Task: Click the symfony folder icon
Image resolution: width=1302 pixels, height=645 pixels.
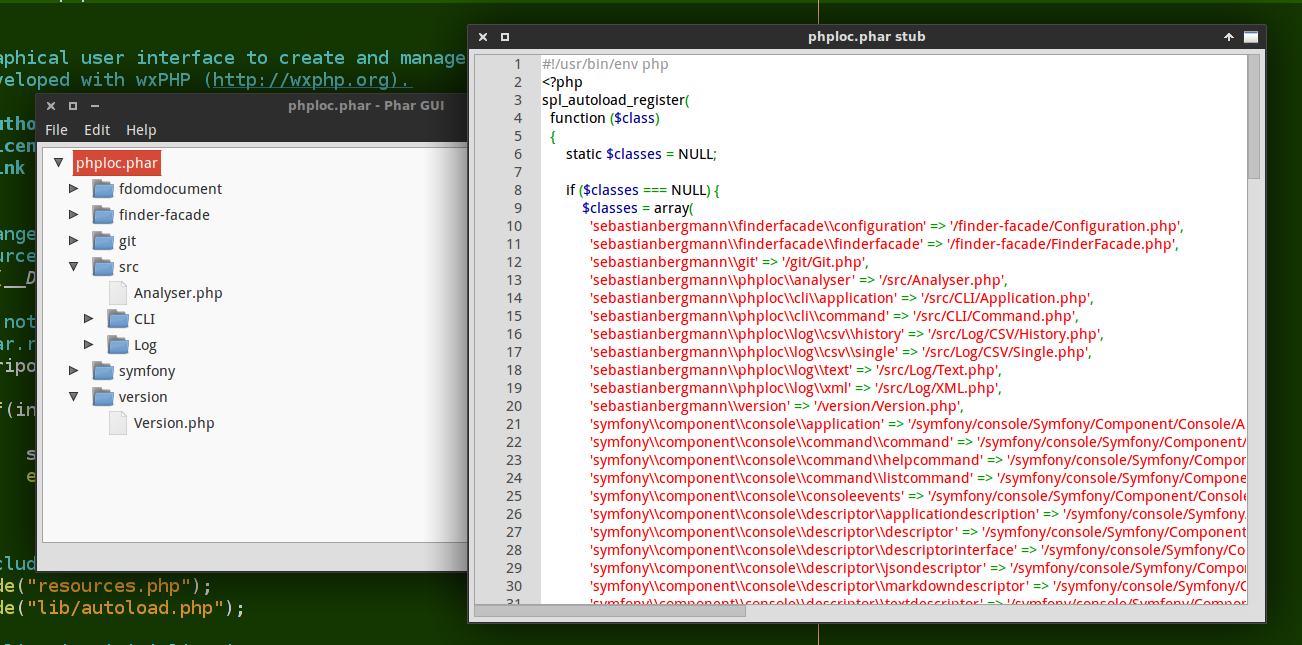Action: (x=104, y=370)
